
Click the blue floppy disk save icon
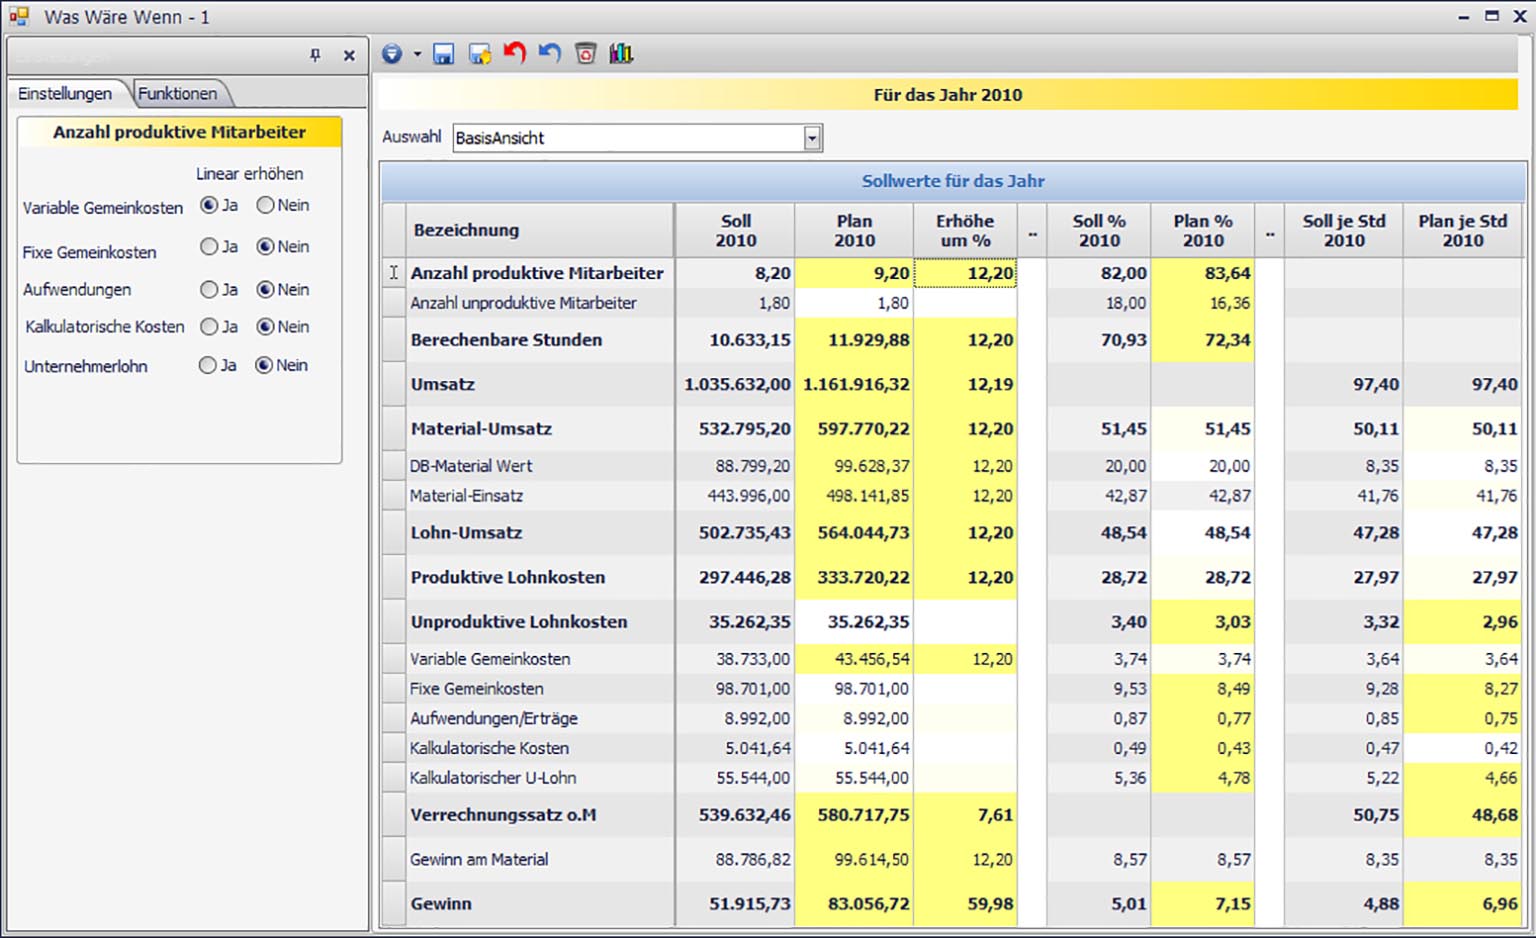(443, 54)
